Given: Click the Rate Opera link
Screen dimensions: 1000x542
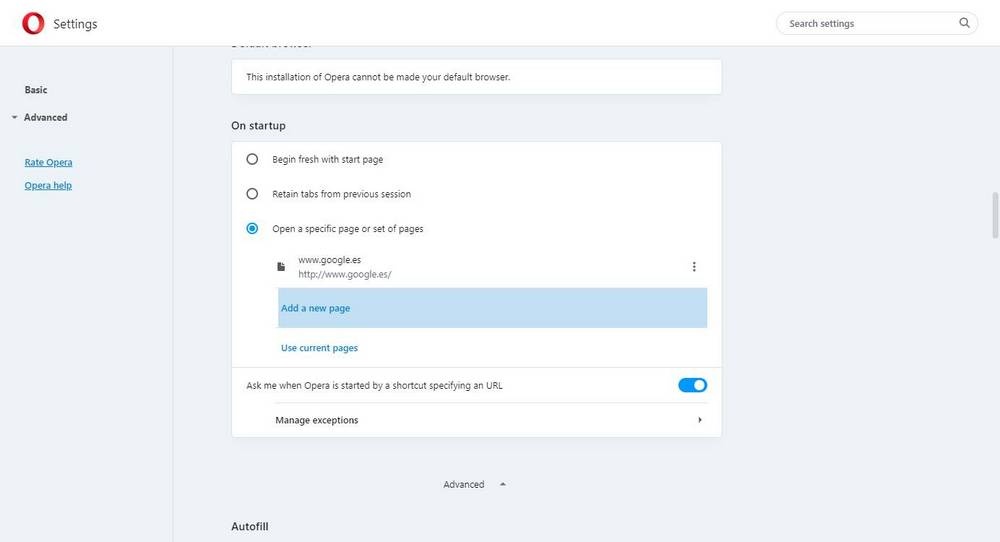Looking at the screenshot, I should coord(48,162).
